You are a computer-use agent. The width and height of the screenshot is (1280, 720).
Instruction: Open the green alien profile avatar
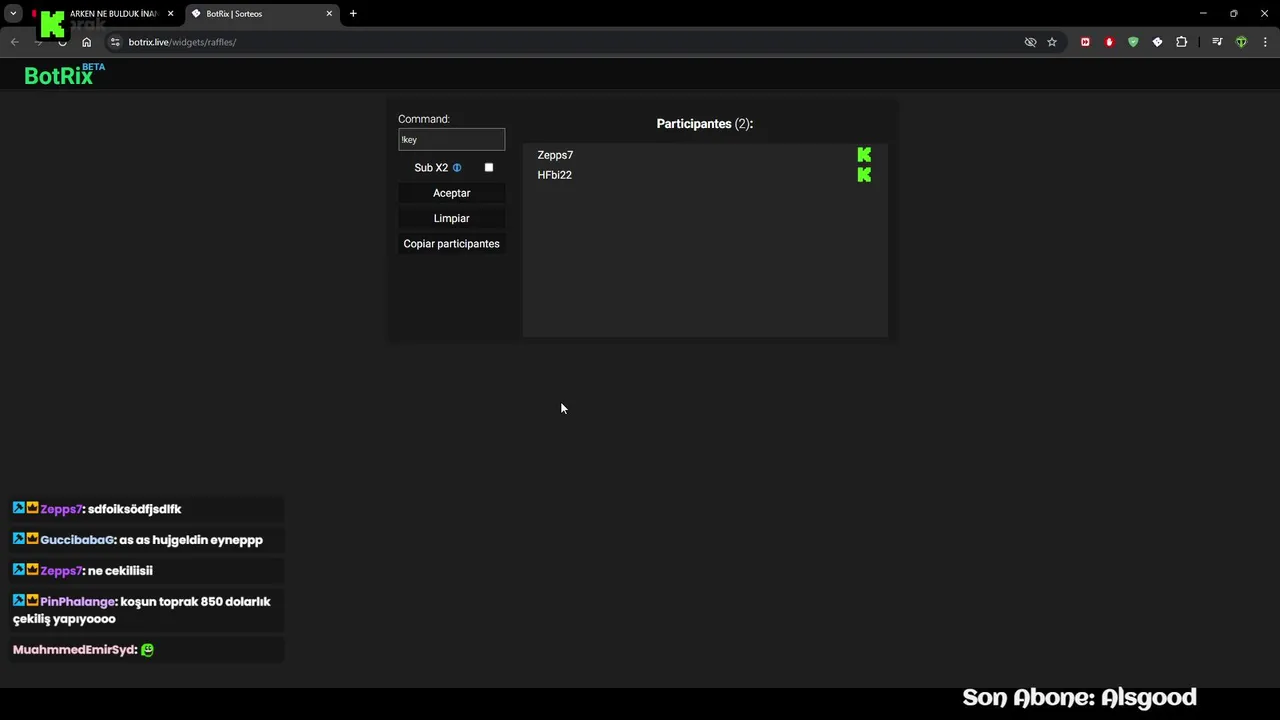[1241, 42]
